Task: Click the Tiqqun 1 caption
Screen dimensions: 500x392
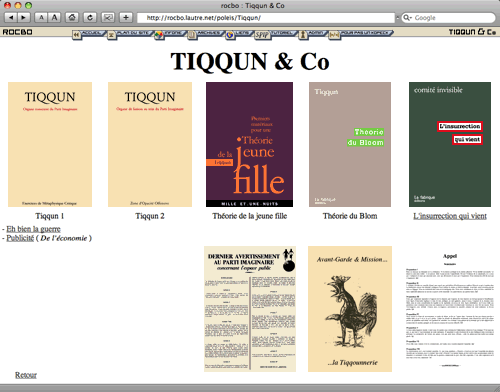Action: (x=50, y=216)
